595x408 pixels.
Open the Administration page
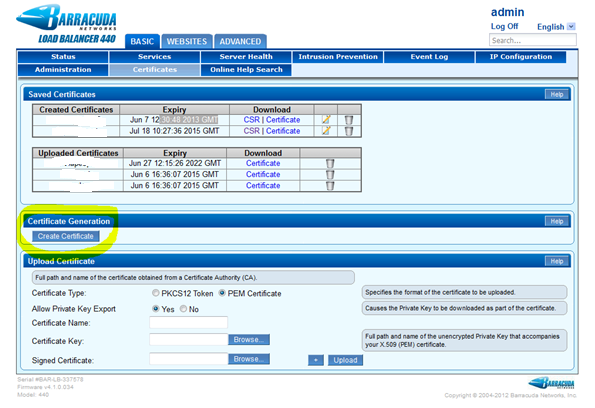[63, 70]
